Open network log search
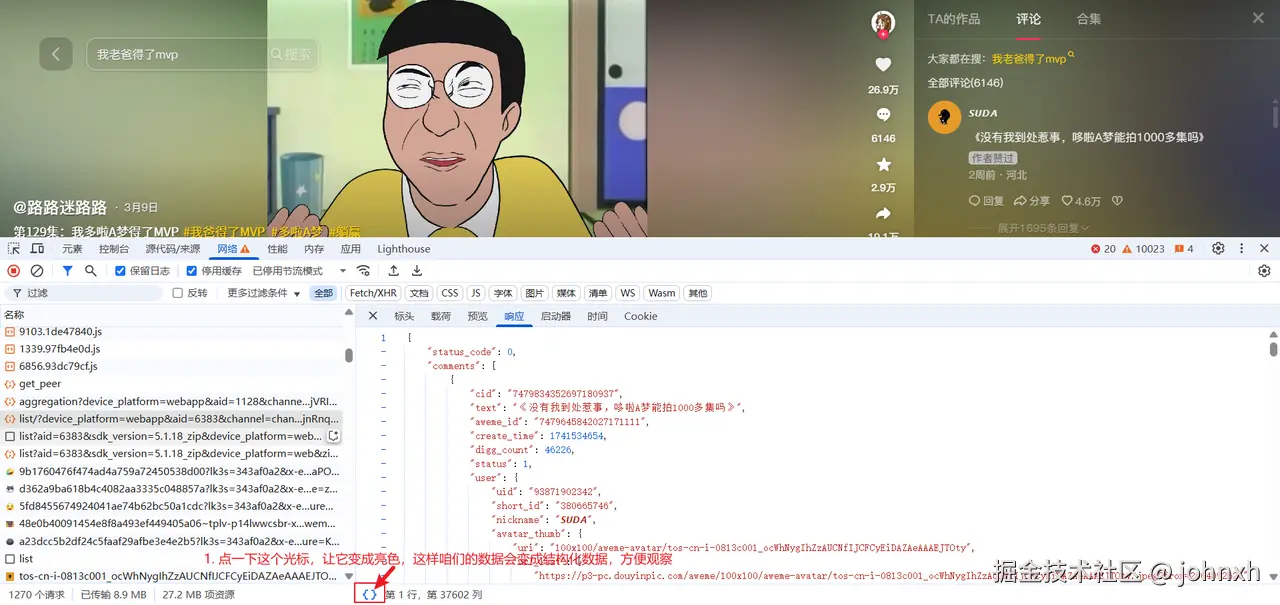 point(90,270)
